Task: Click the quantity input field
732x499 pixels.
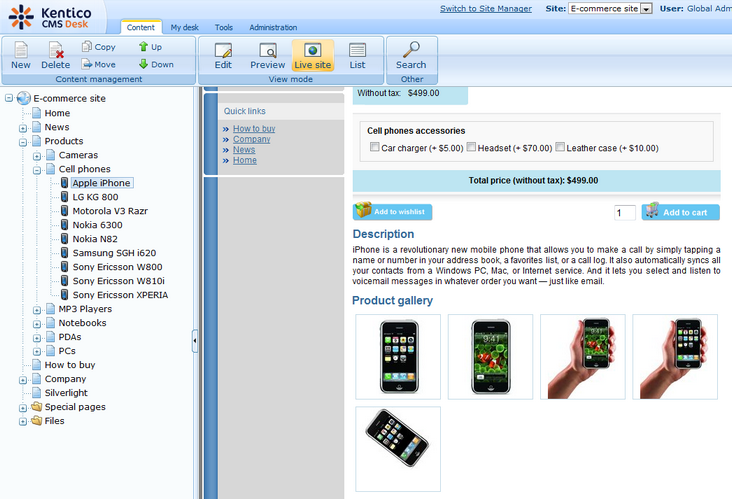Action: (x=625, y=213)
